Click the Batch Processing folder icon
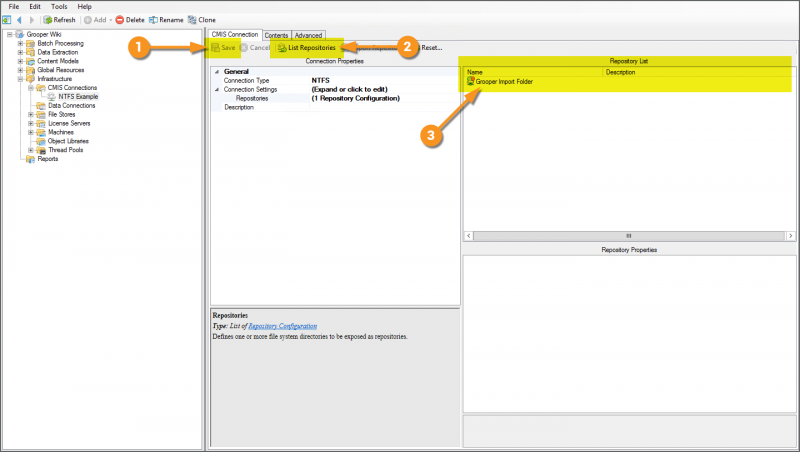This screenshot has height=452, width=800. [x=30, y=43]
